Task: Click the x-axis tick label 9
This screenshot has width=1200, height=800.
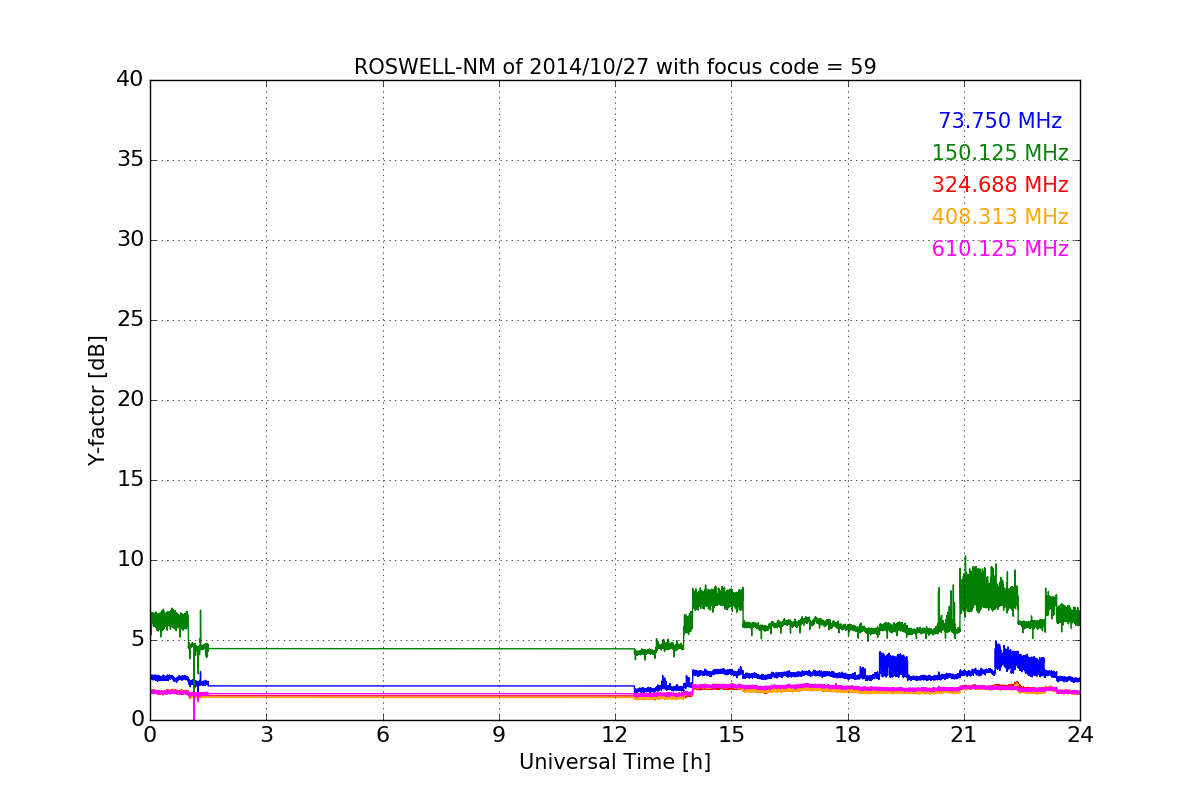Action: [x=499, y=734]
